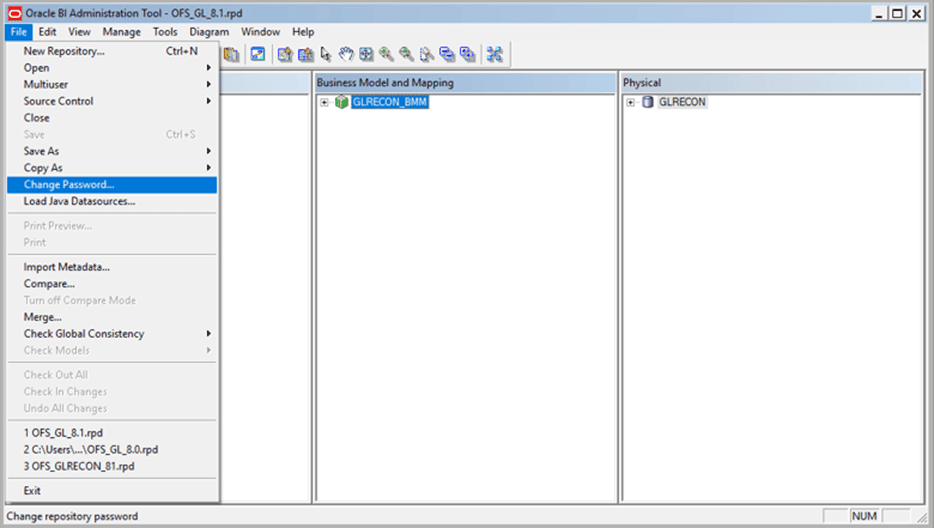This screenshot has height=528, width=934.
Task: Choose Compare from File menu
Action: click(x=112, y=284)
